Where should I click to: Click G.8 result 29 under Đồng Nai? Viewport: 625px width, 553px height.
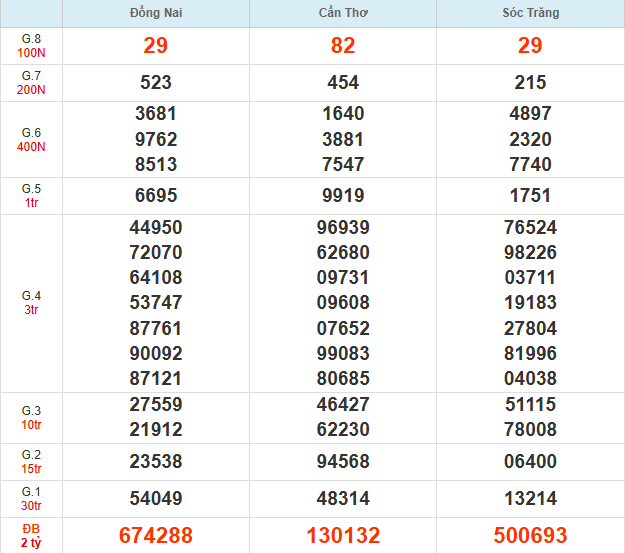(155, 45)
